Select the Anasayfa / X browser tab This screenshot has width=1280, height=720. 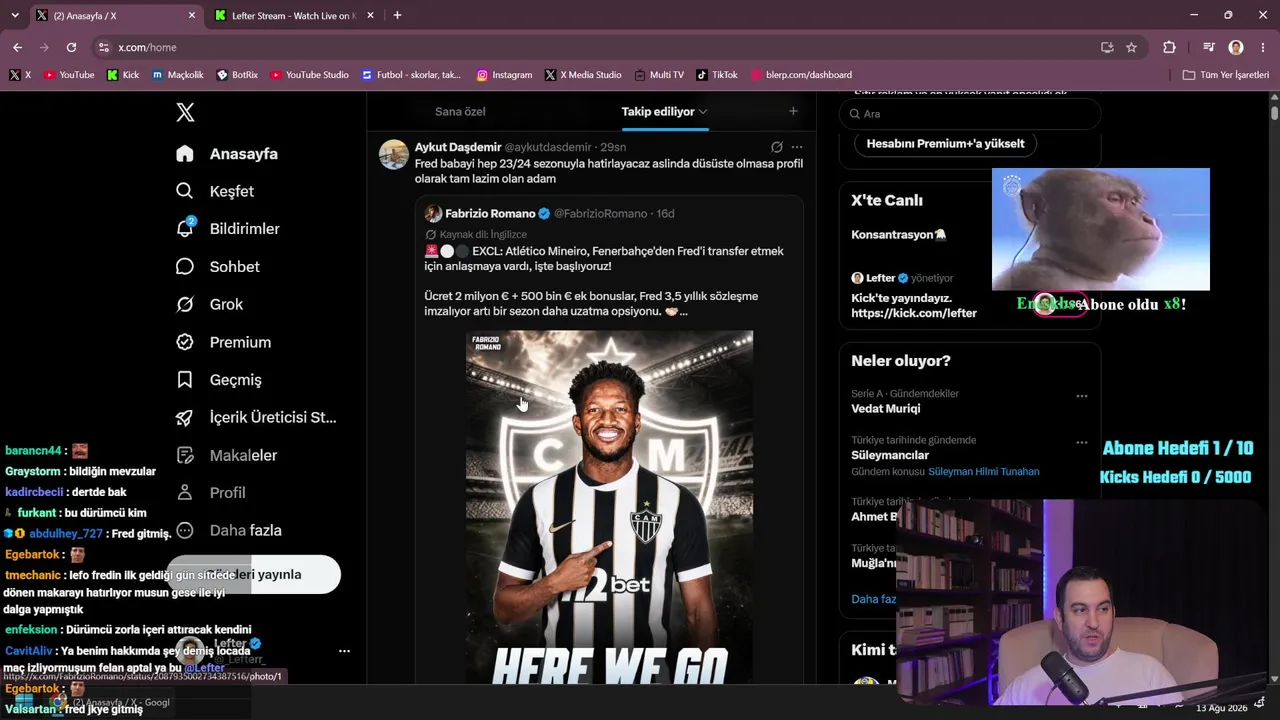pos(115,16)
